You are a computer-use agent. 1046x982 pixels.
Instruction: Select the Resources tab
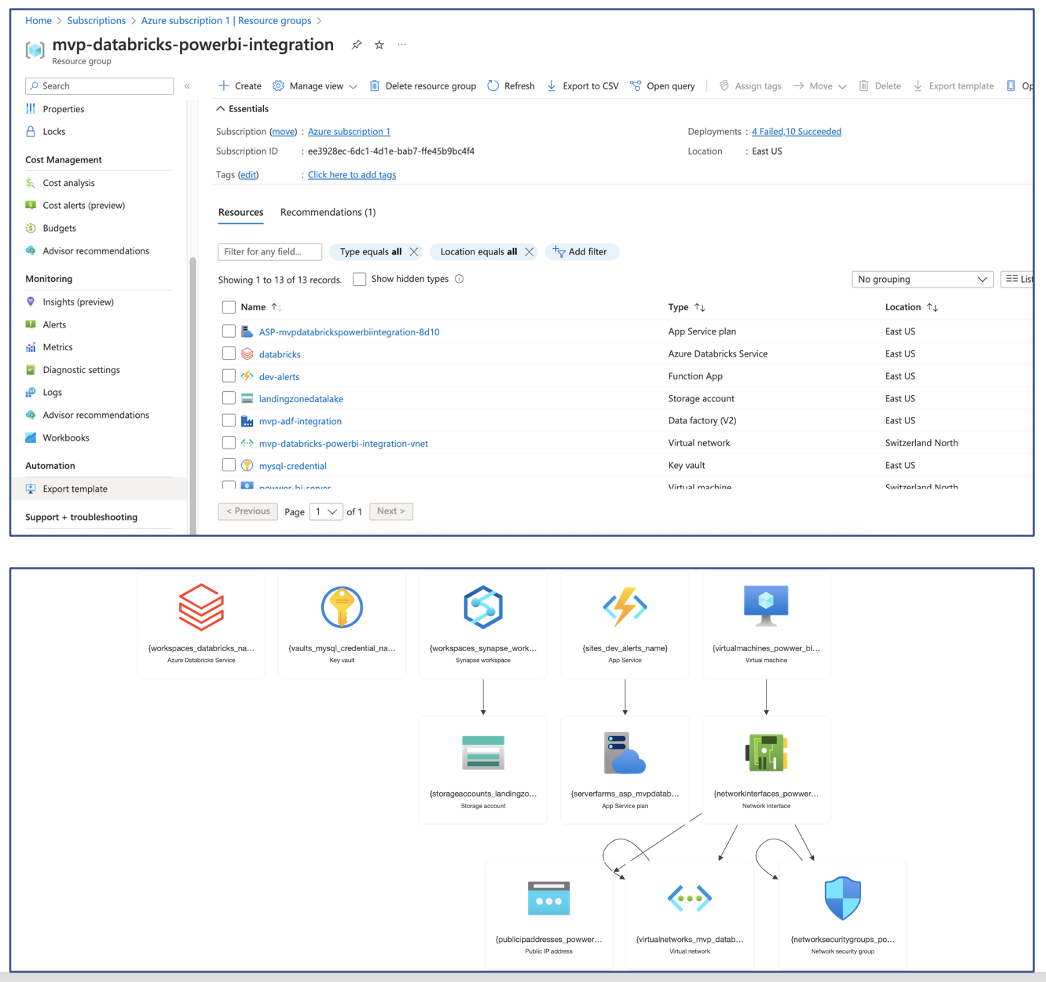click(241, 212)
